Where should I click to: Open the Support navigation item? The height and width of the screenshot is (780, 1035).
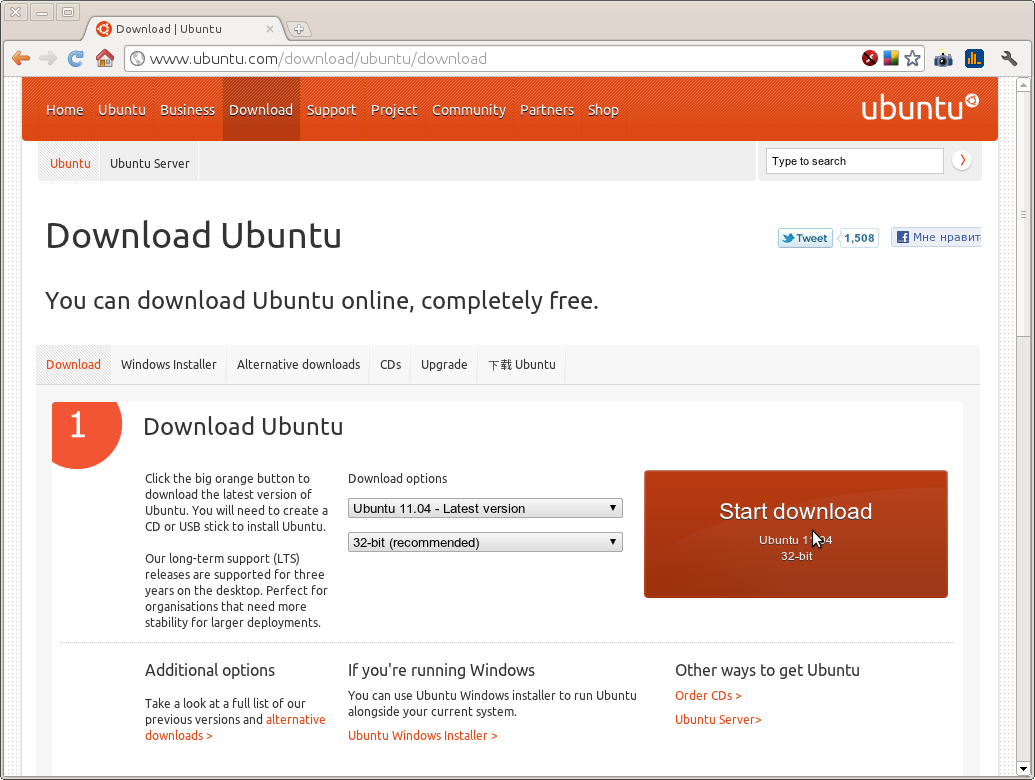(331, 110)
